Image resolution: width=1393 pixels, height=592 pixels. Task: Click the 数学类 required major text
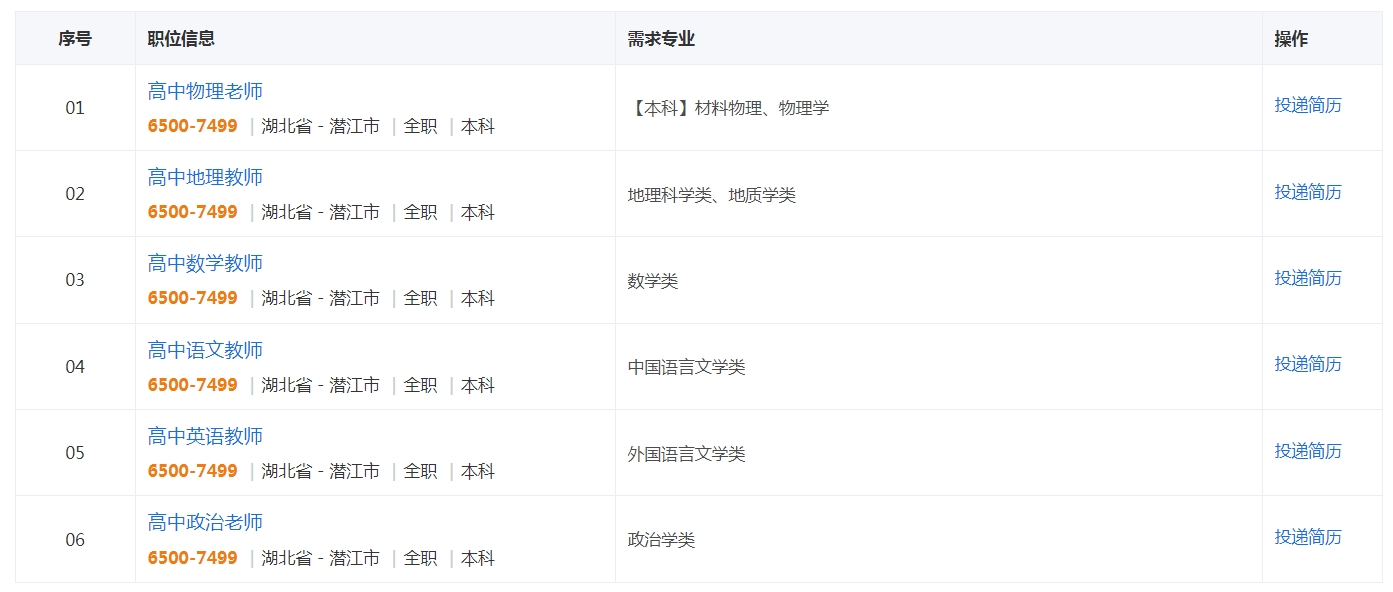click(653, 281)
